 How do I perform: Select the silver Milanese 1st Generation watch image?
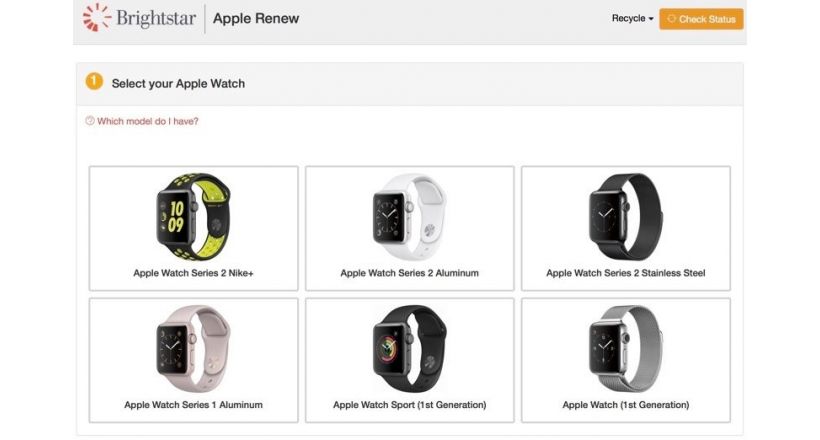[625, 348]
